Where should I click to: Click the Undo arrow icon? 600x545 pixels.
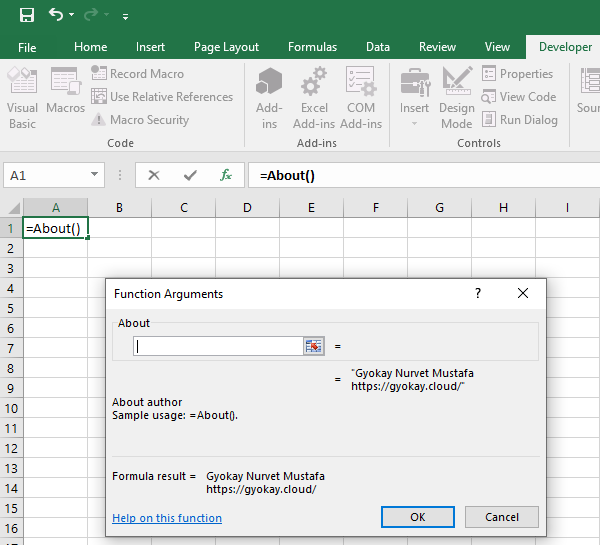point(56,15)
